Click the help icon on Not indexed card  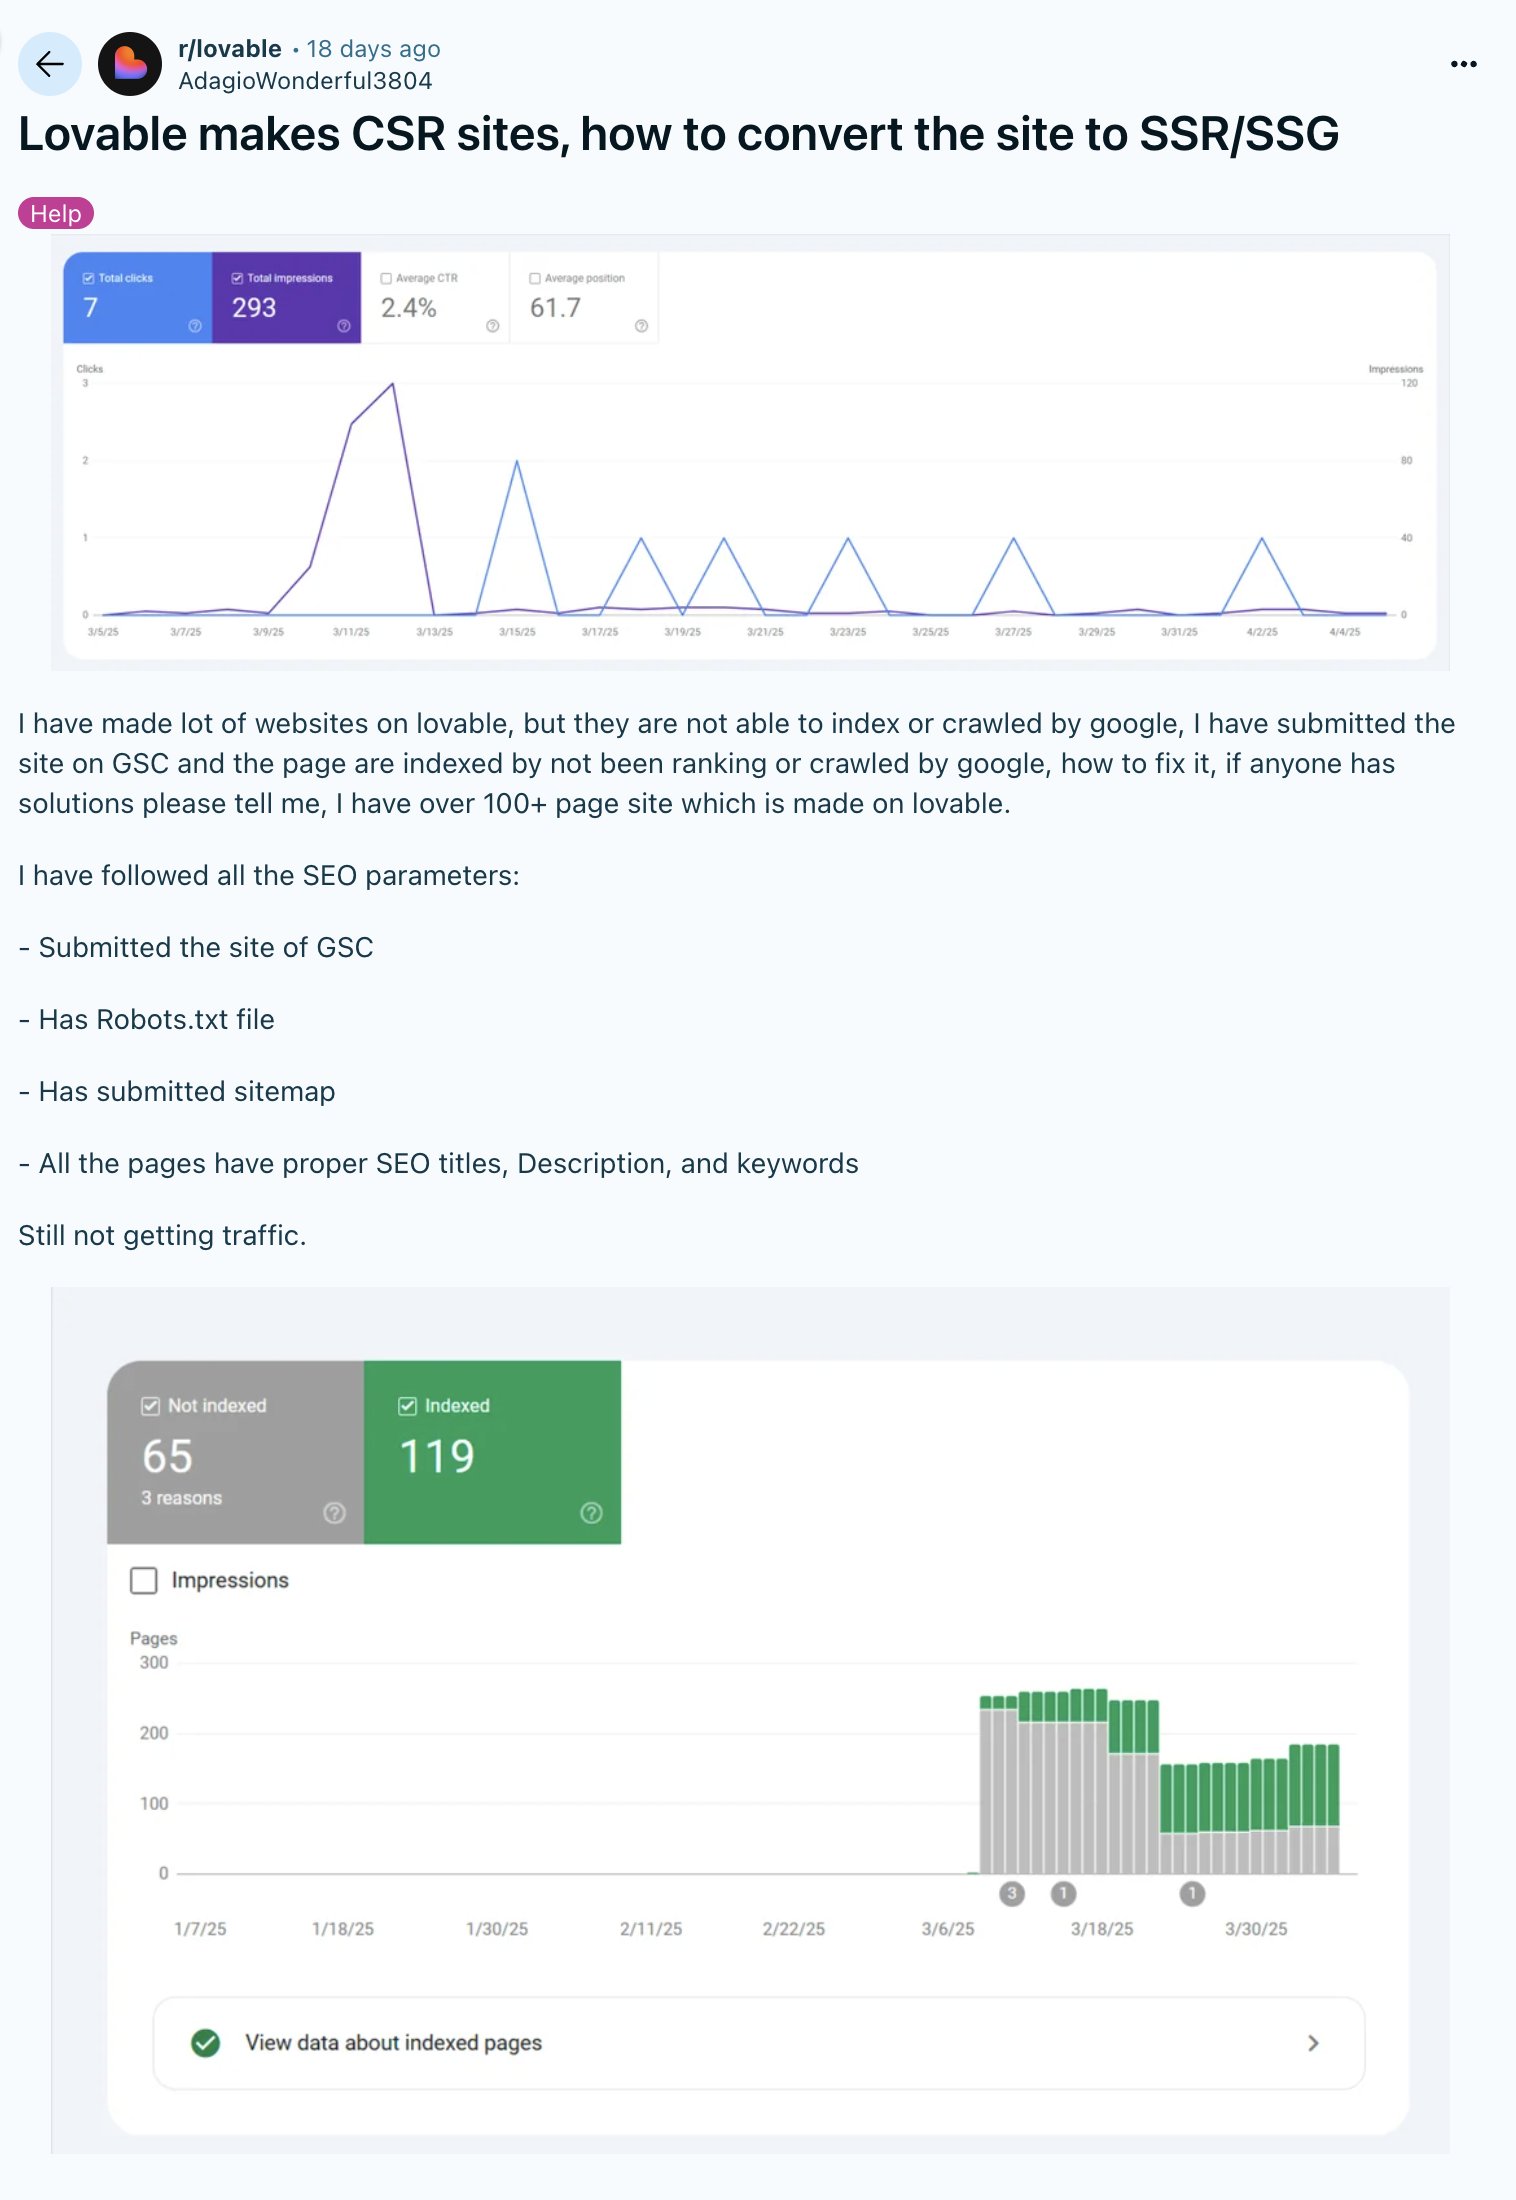pyautogui.click(x=335, y=1513)
